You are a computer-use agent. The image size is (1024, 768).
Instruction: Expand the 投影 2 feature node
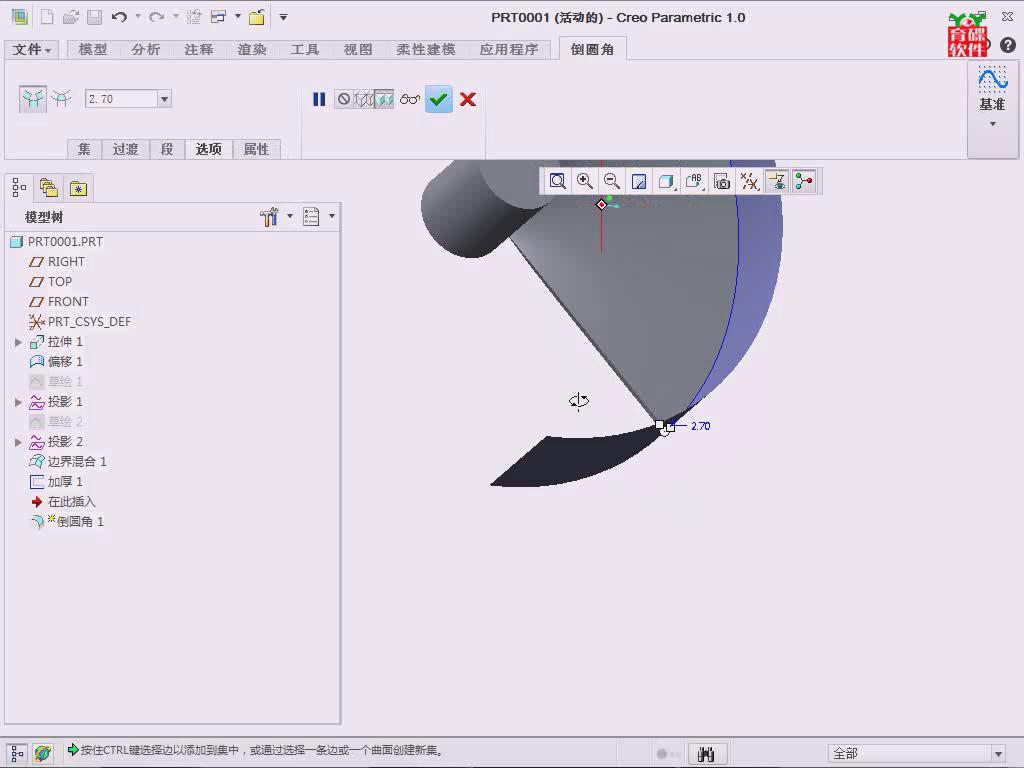point(18,442)
